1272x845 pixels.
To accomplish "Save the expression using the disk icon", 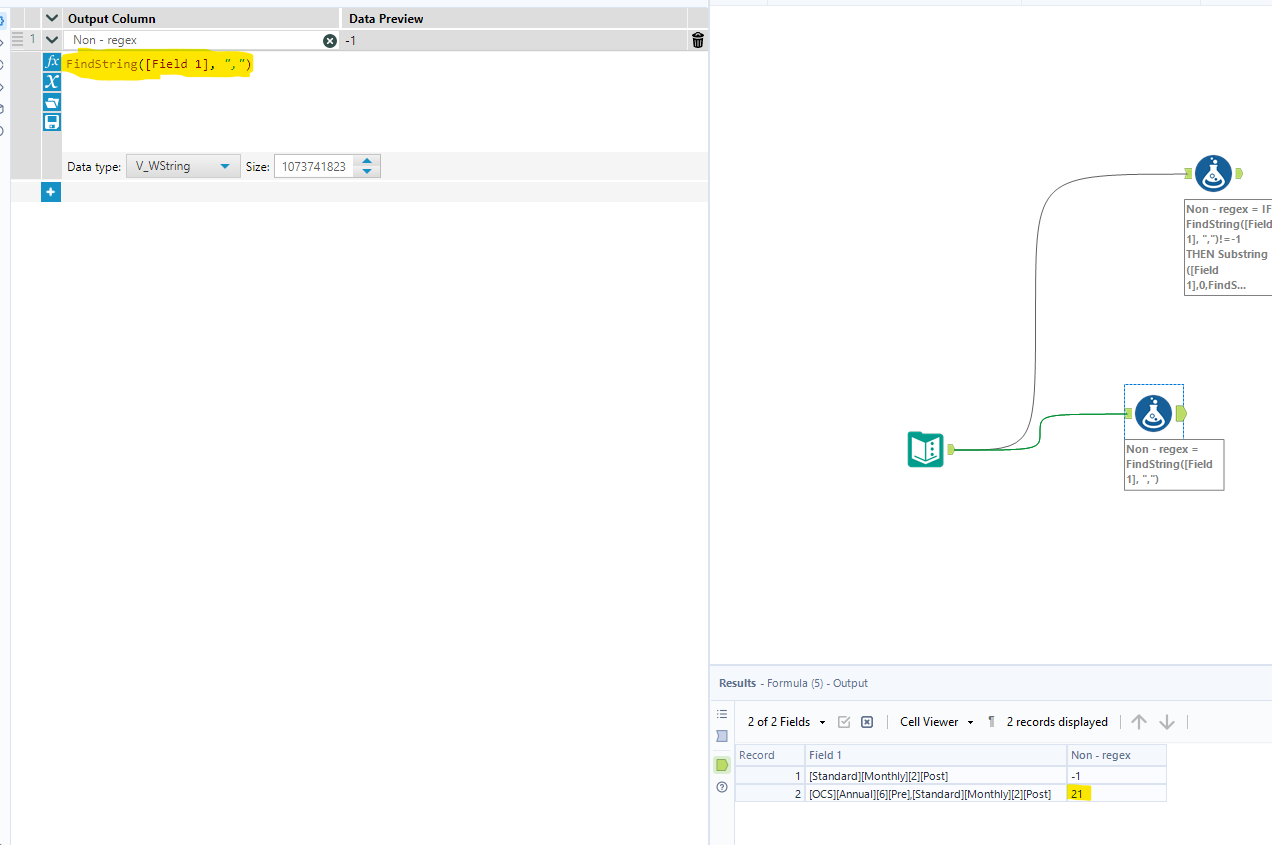I will [x=52, y=121].
